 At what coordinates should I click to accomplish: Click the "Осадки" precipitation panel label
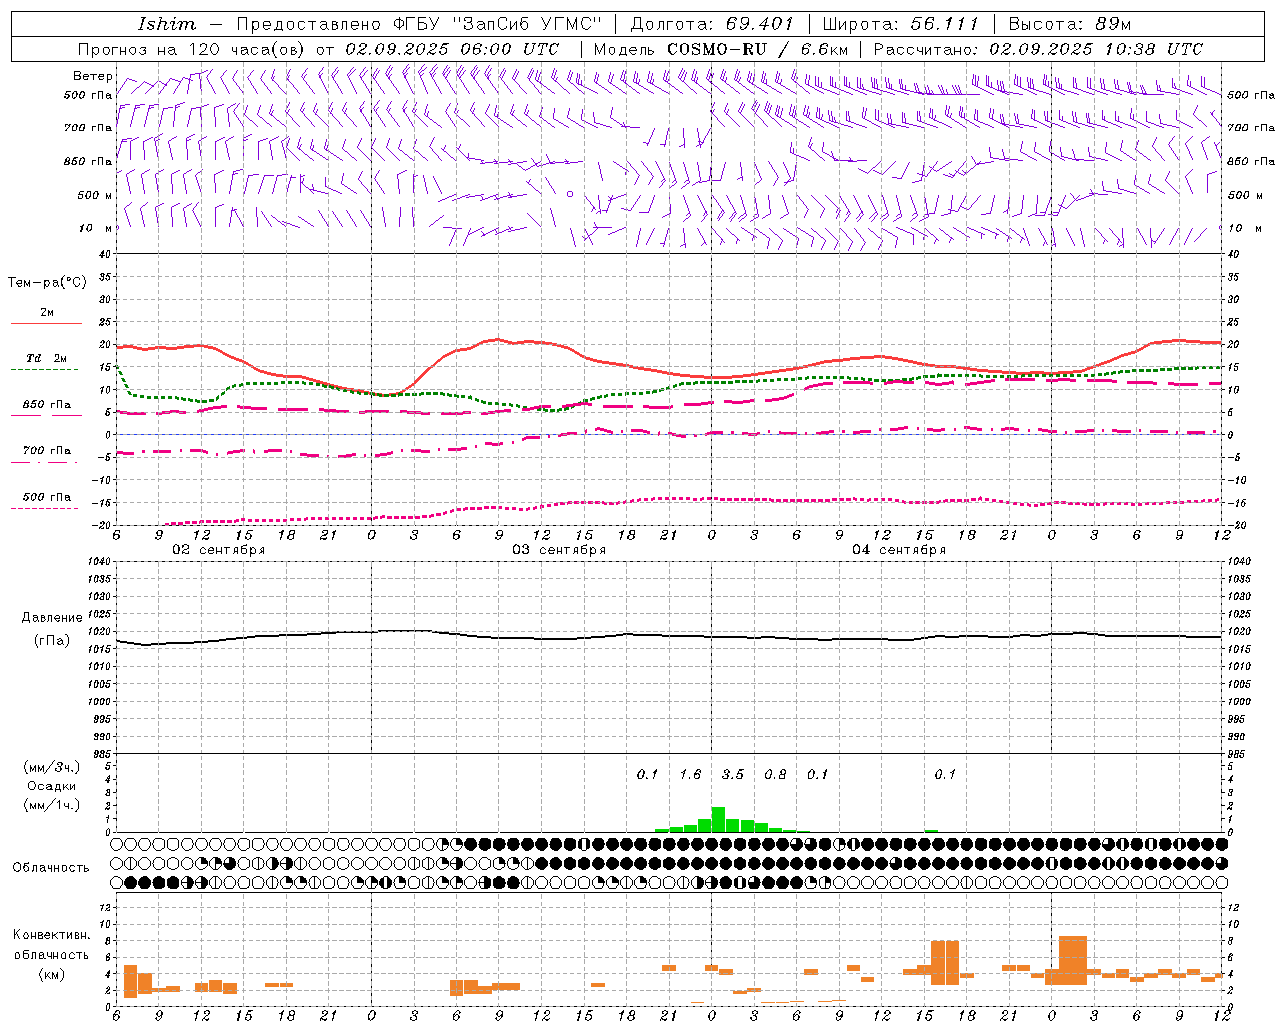[x=52, y=786]
